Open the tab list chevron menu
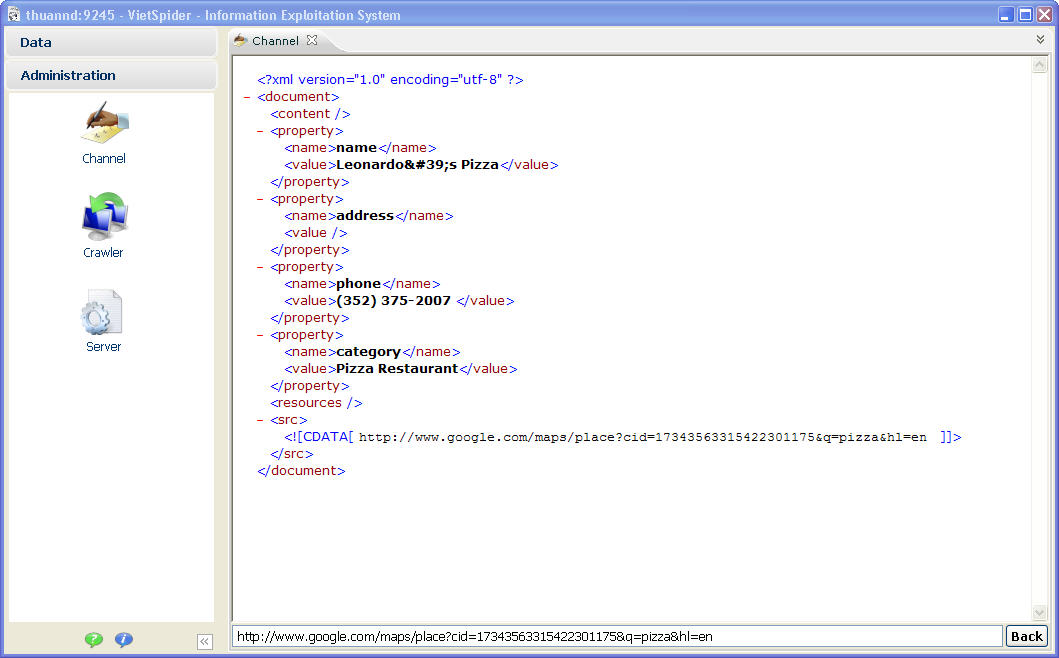Screen dimensions: 1059x658 (x=1040, y=40)
